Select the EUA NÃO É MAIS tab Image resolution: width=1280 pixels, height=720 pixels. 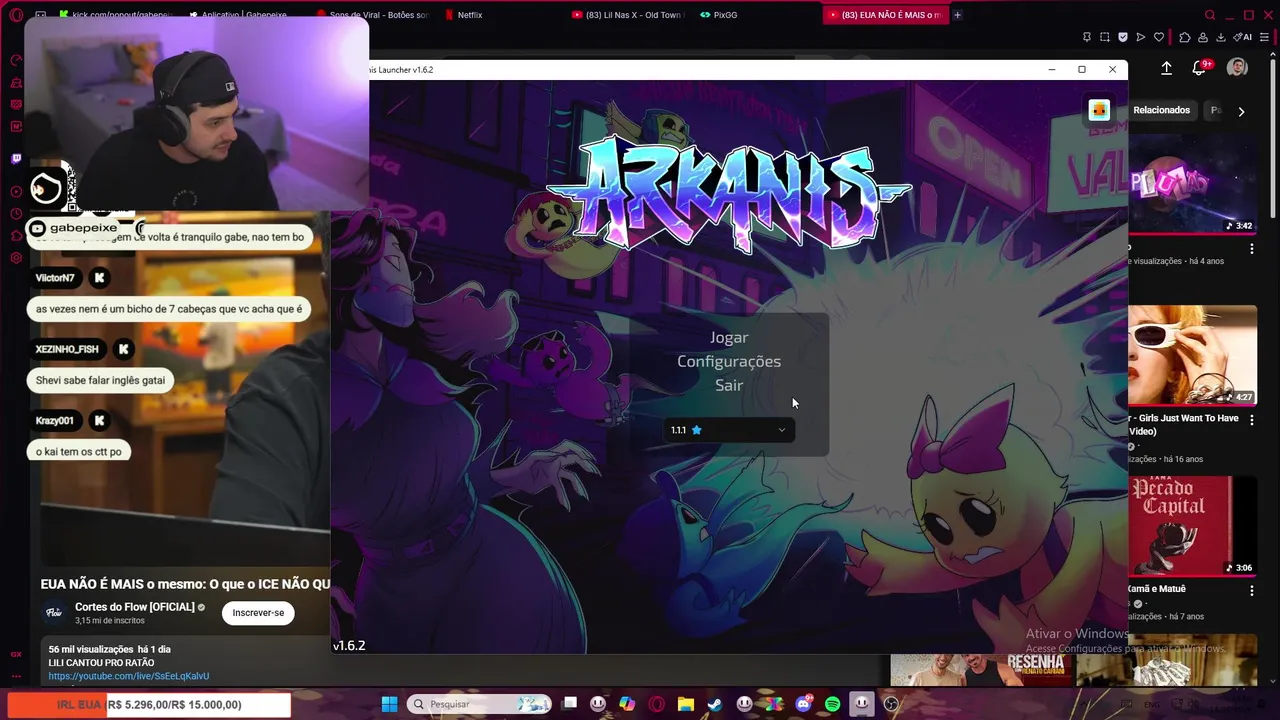tap(885, 15)
